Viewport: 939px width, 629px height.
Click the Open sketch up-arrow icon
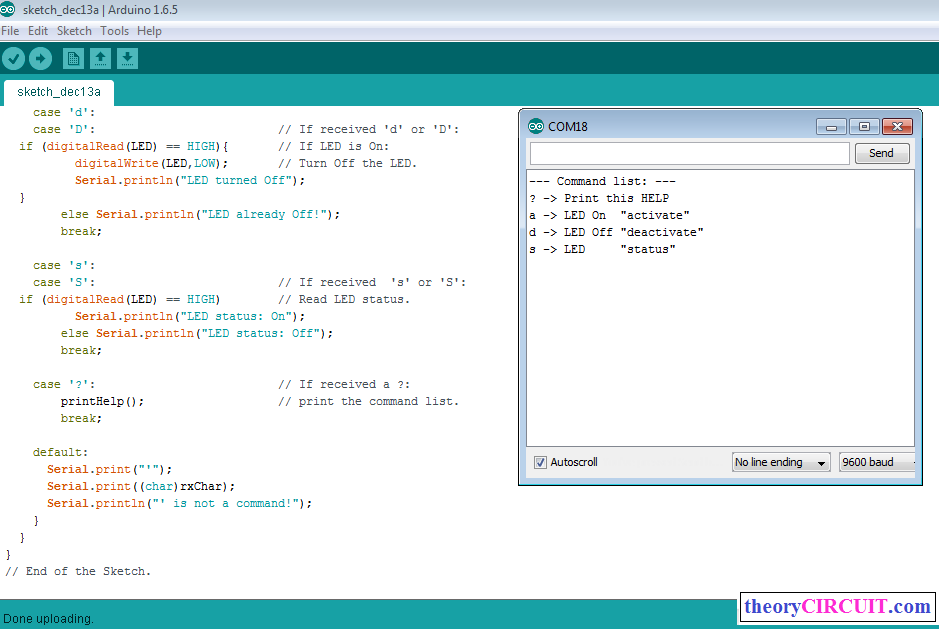tap(100, 59)
